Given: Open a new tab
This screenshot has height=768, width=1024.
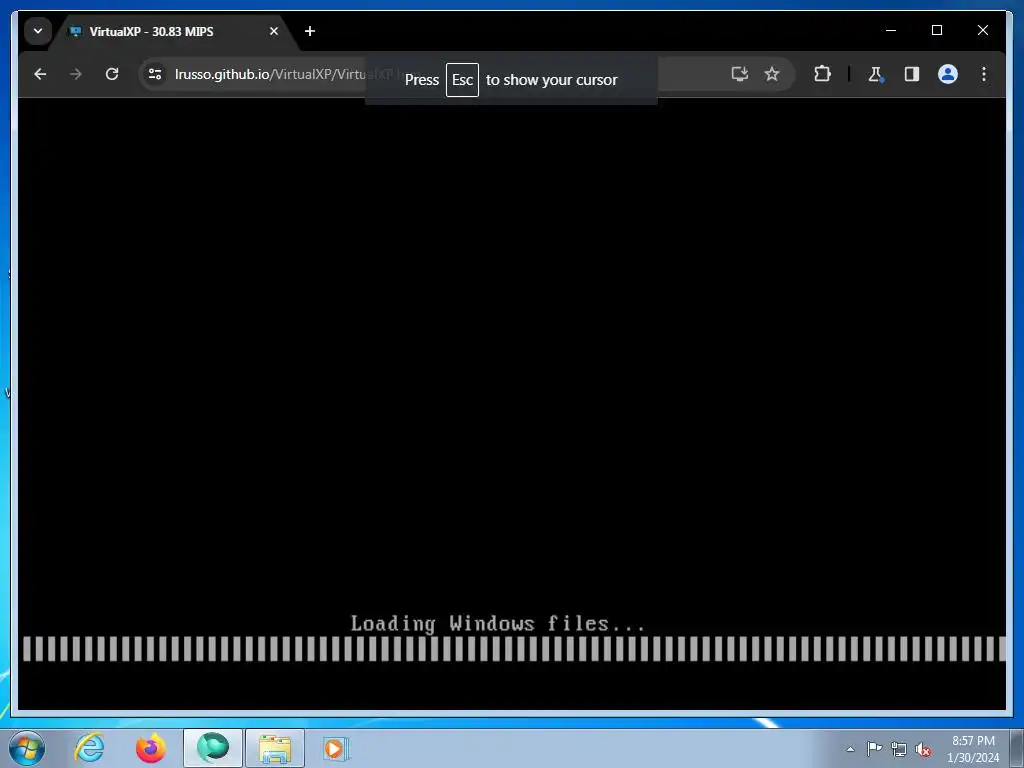Looking at the screenshot, I should click(x=310, y=31).
